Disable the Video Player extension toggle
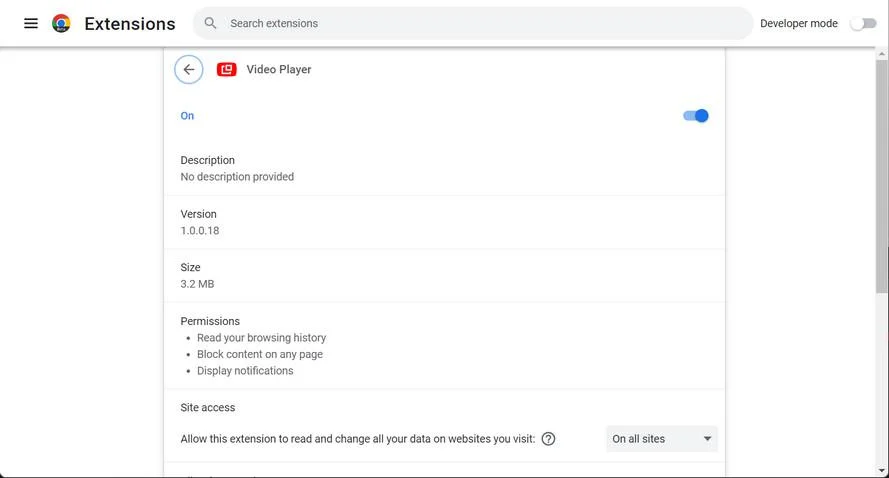This screenshot has height=478, width=889. 696,116
